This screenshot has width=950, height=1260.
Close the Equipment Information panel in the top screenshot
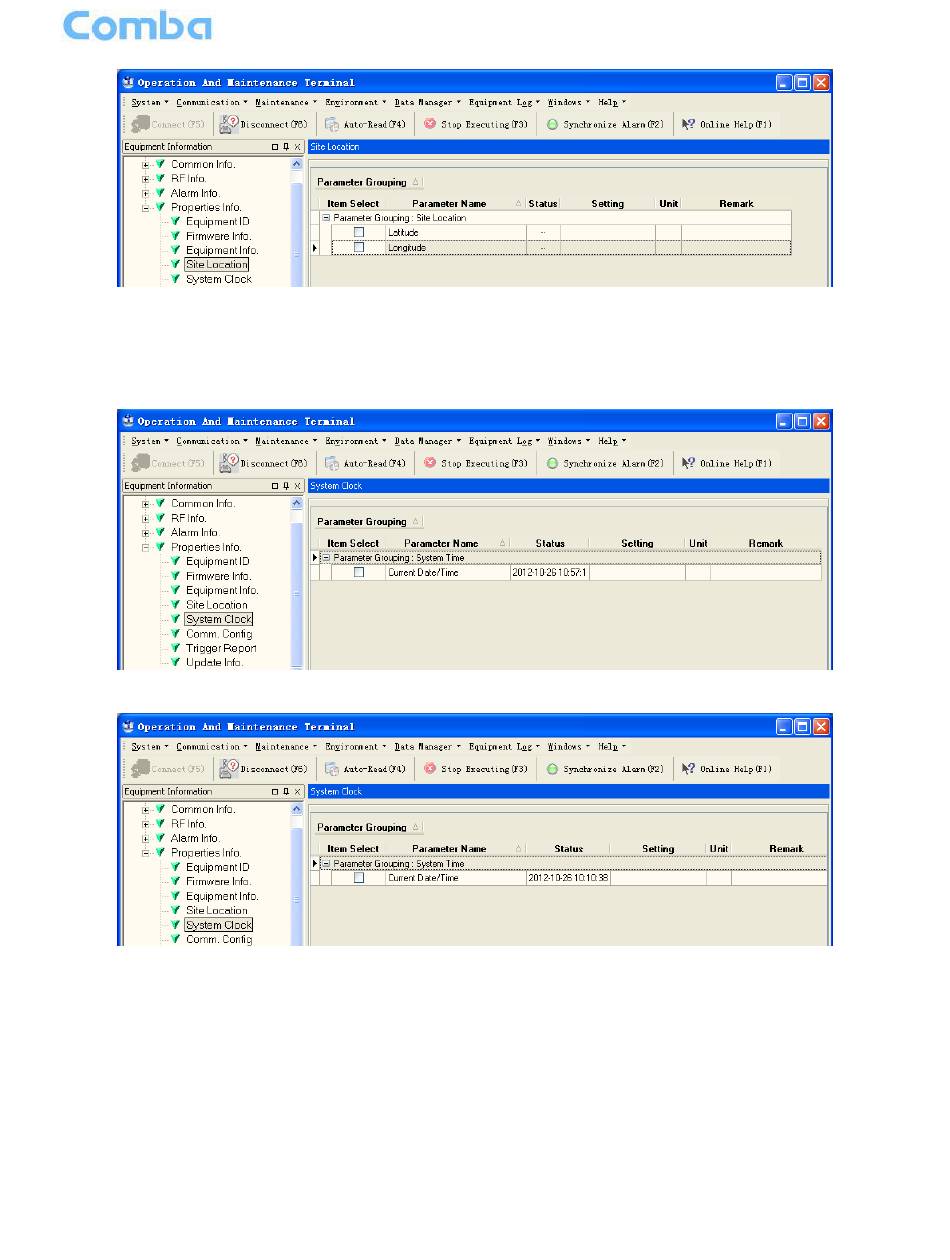(297, 147)
